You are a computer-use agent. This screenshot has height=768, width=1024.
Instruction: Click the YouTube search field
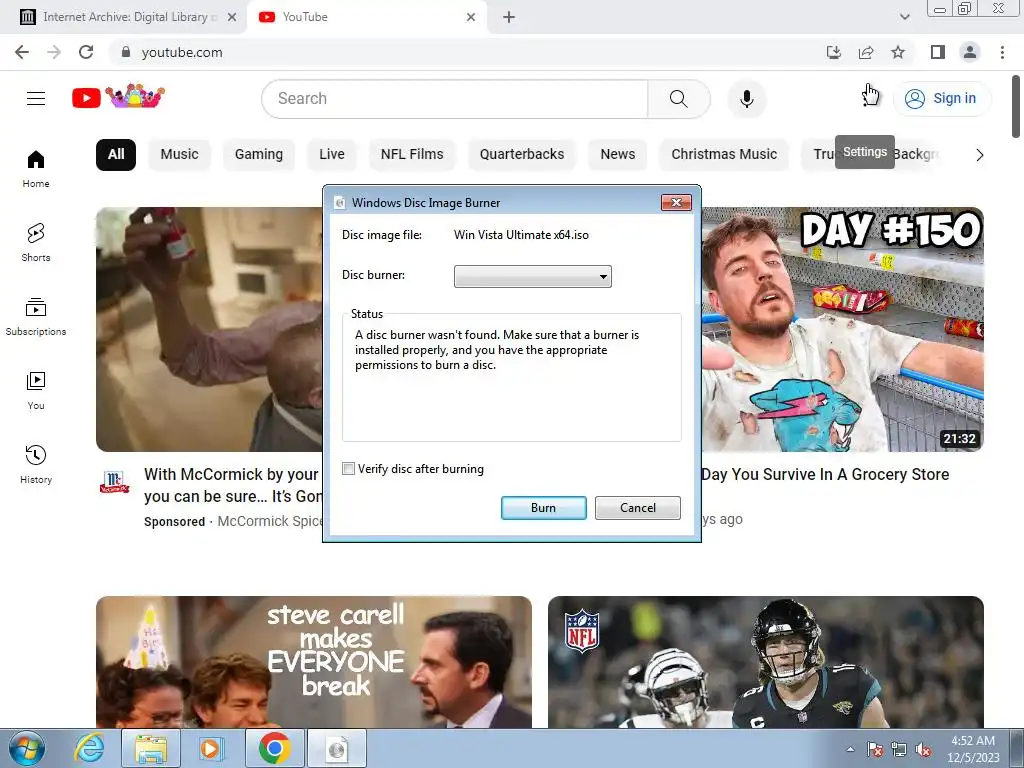[455, 99]
